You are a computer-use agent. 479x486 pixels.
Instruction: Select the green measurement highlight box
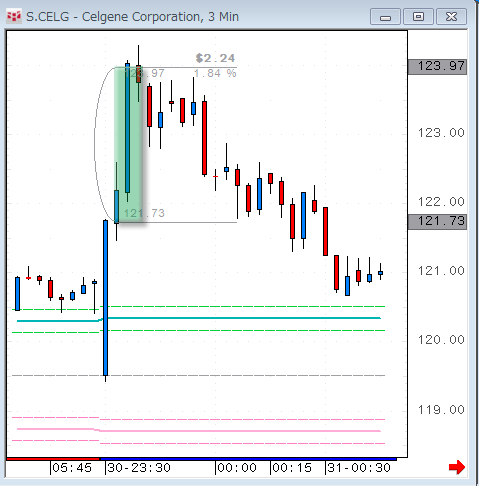pos(129,145)
